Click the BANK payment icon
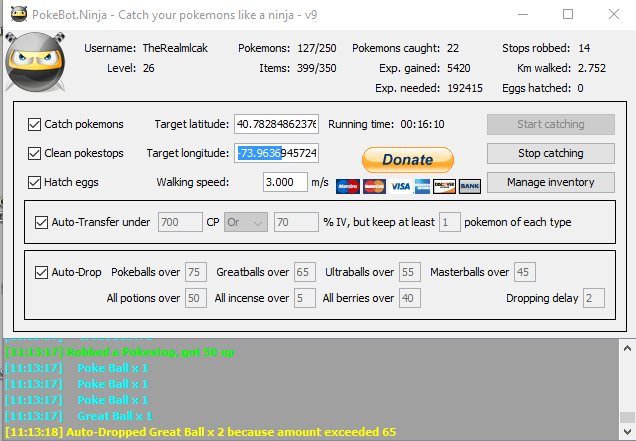The width and height of the screenshot is (636, 441). coord(470,186)
